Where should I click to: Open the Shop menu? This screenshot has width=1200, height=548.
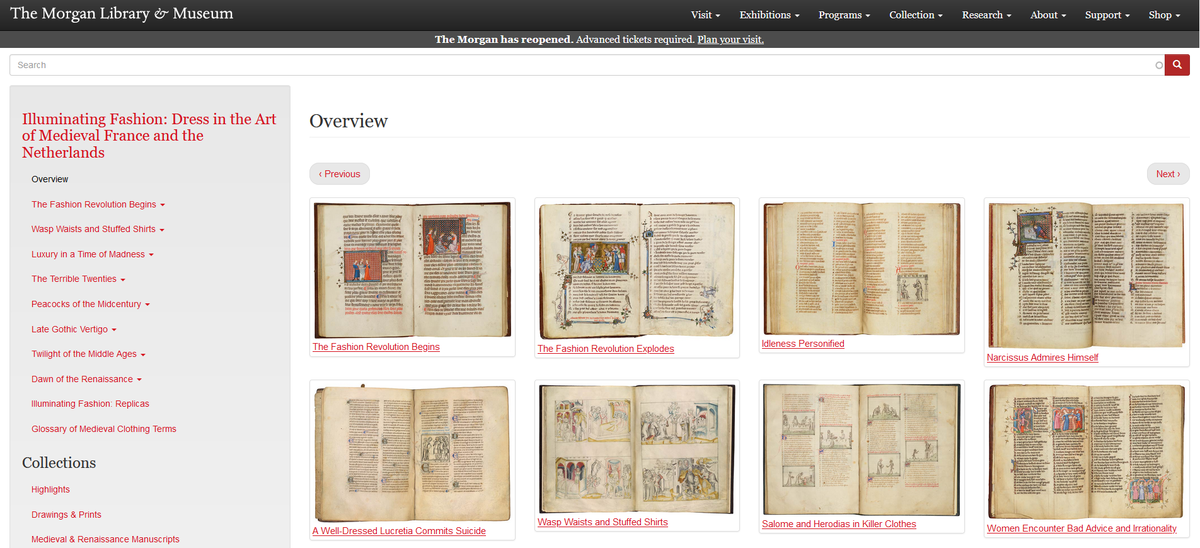(x=1164, y=15)
